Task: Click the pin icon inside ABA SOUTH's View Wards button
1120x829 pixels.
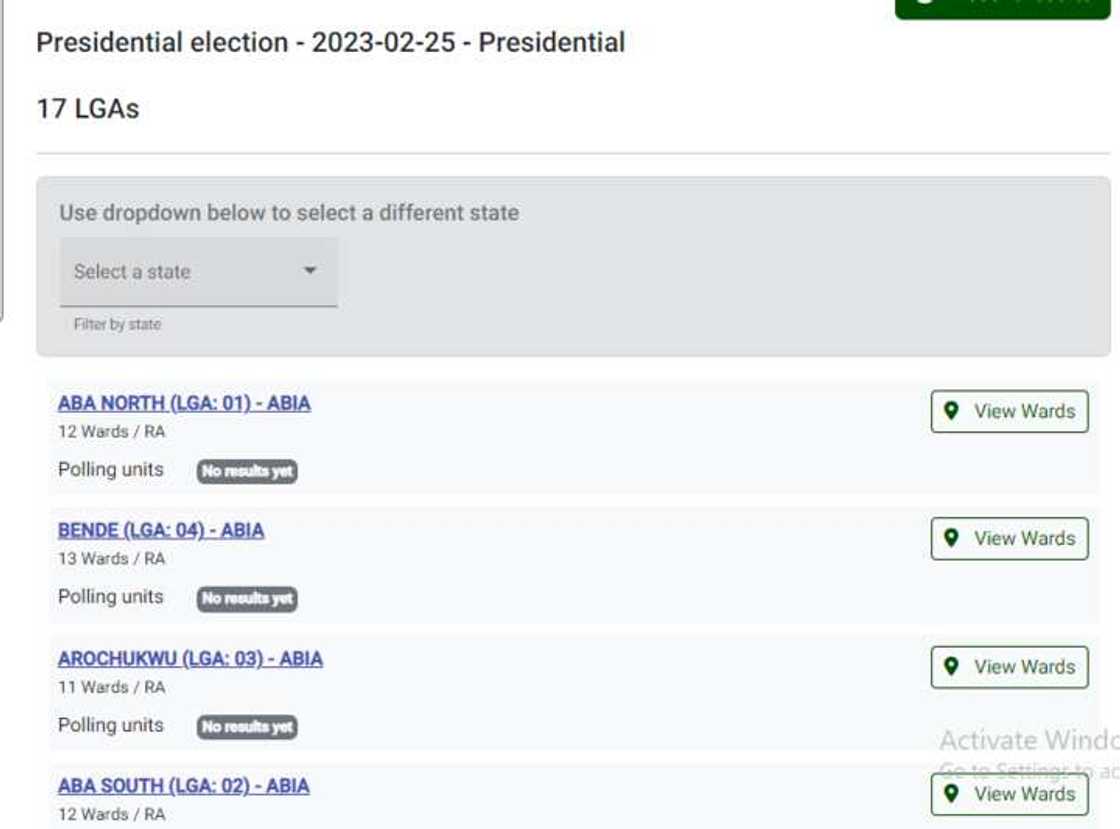Action: tap(953, 794)
